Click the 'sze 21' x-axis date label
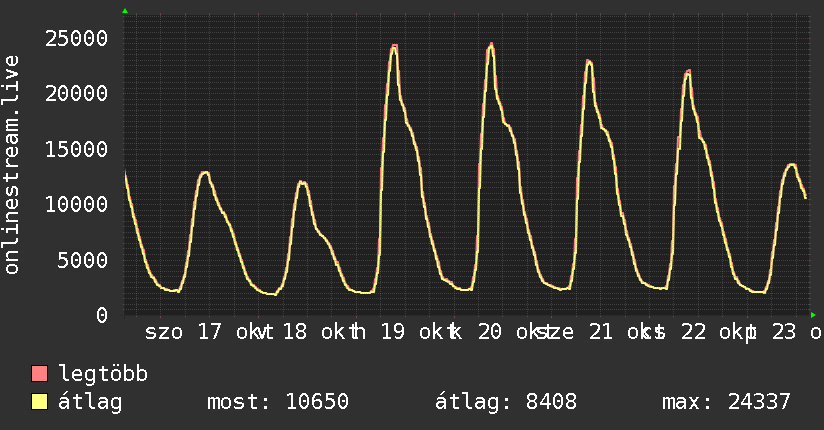 pyautogui.click(x=574, y=332)
